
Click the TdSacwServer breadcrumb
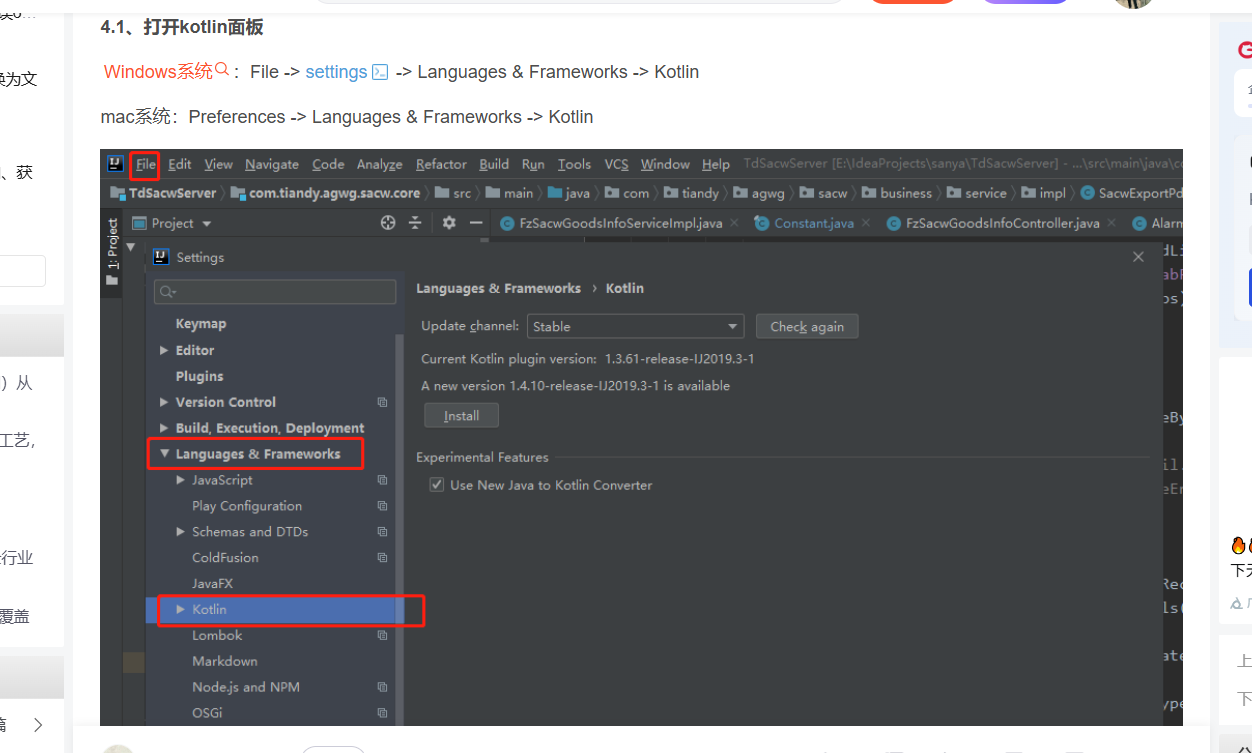[x=163, y=193]
